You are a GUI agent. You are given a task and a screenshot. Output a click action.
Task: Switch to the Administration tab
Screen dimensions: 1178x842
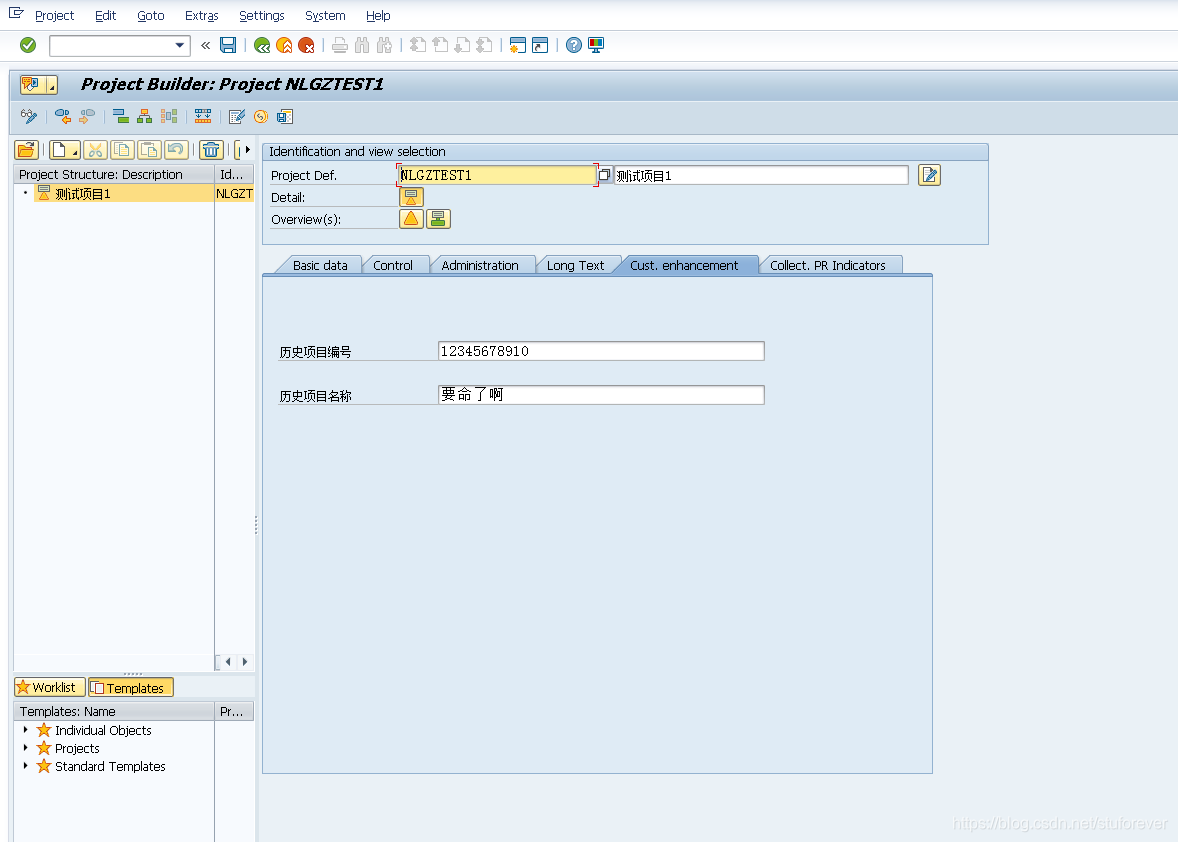[x=480, y=265]
